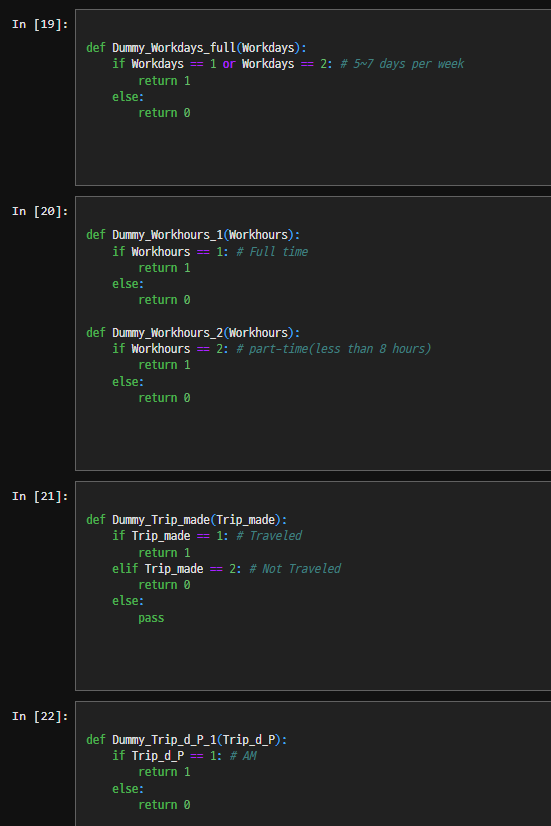
Task: Click the '# AM' comment
Action: pos(243,755)
